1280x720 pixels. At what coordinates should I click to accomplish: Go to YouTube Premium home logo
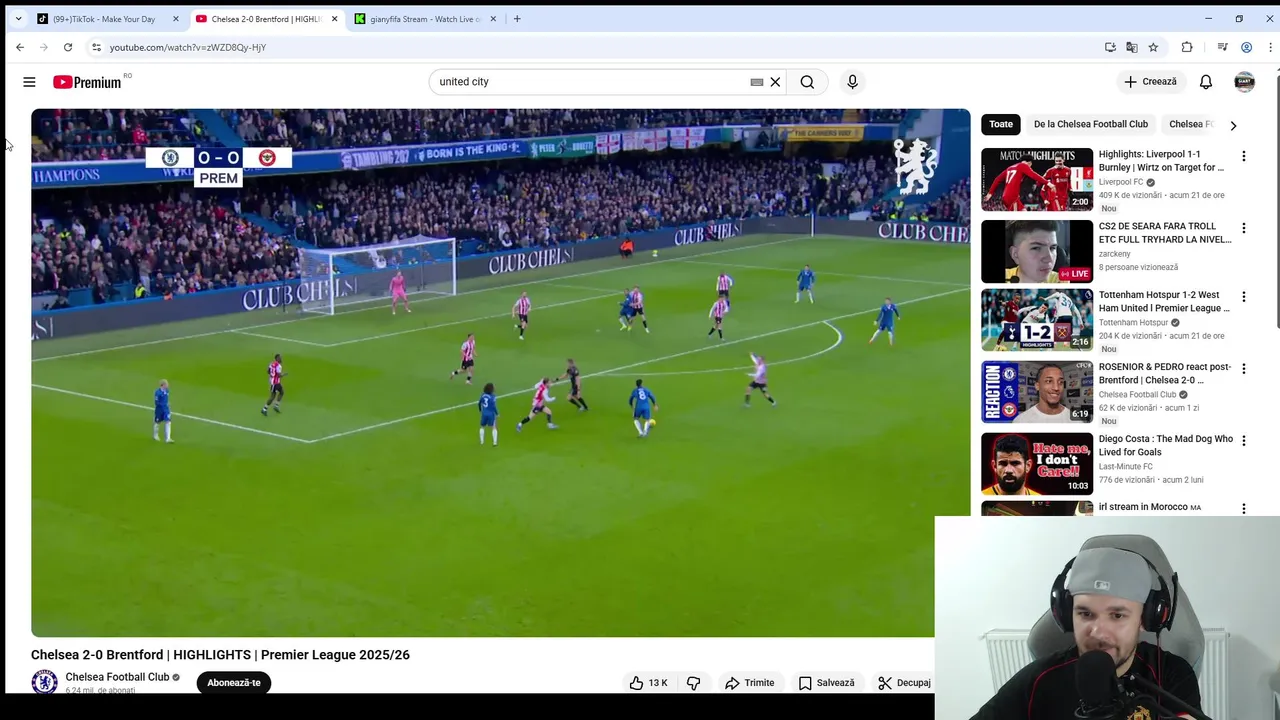tap(87, 82)
